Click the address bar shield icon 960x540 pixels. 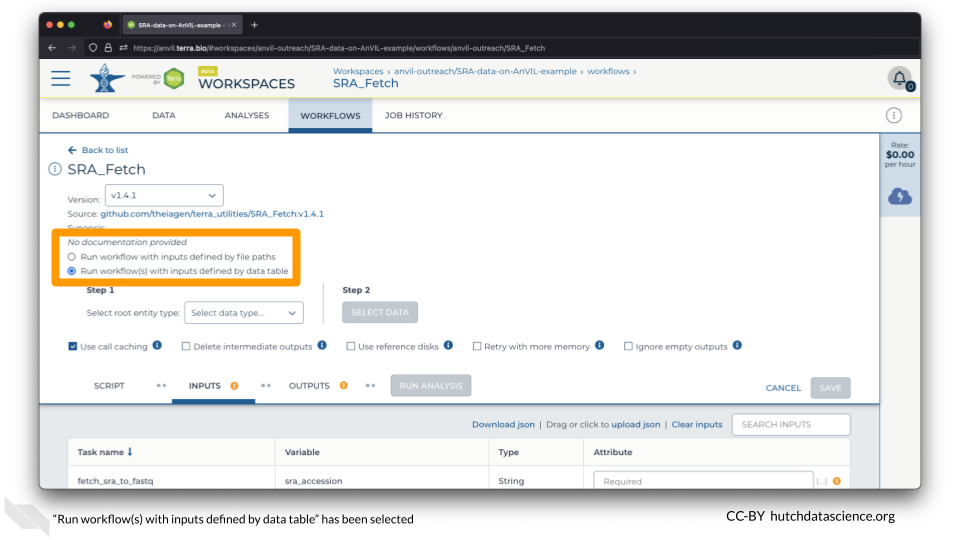pos(93,48)
